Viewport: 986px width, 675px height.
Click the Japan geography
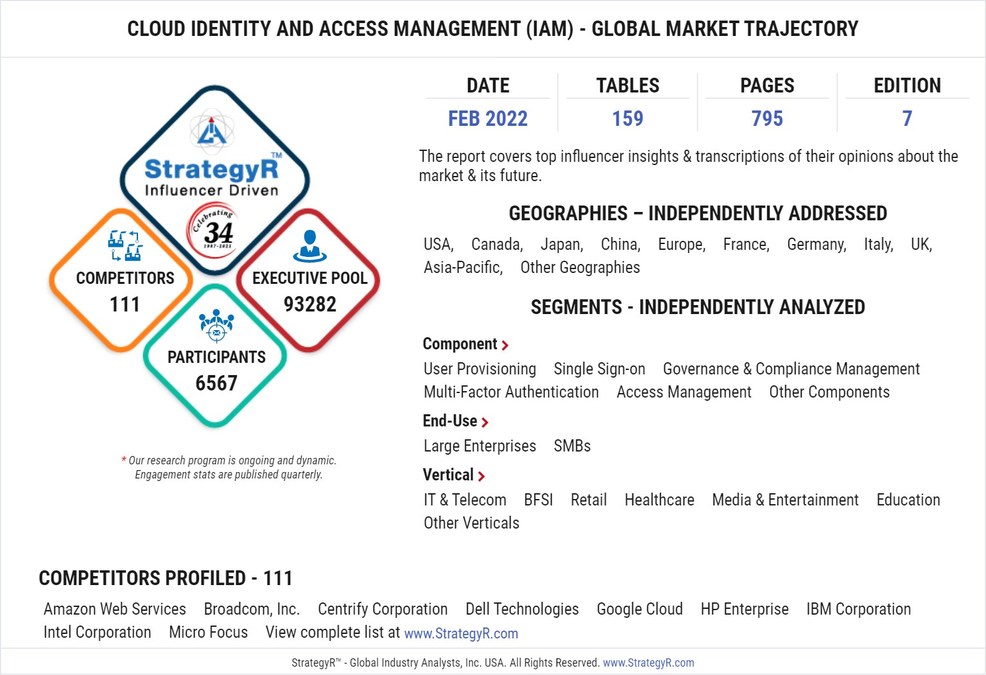[x=562, y=244]
